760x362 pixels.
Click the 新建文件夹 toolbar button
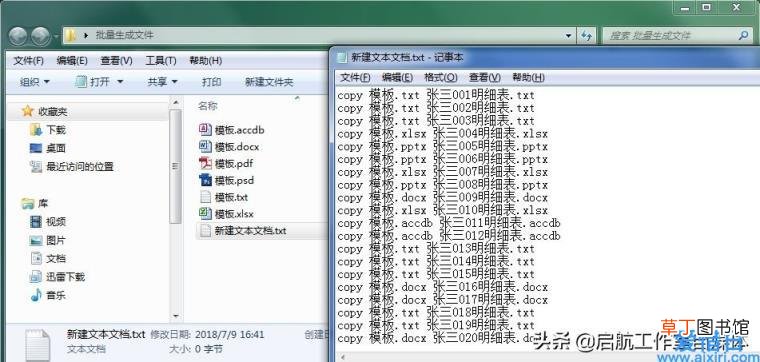(269, 82)
